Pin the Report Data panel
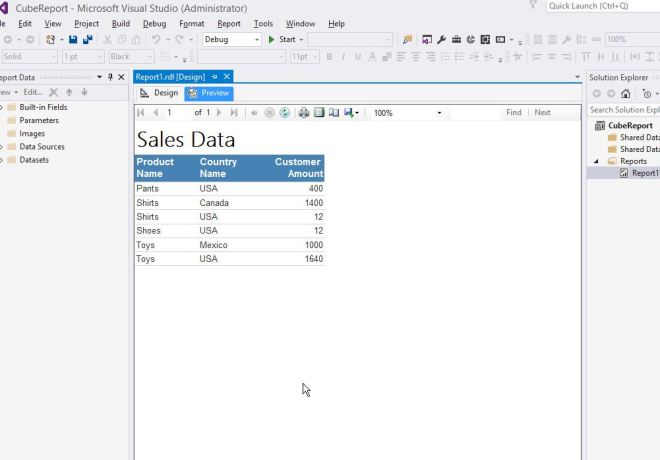This screenshot has height=460, width=660. [x=110, y=77]
